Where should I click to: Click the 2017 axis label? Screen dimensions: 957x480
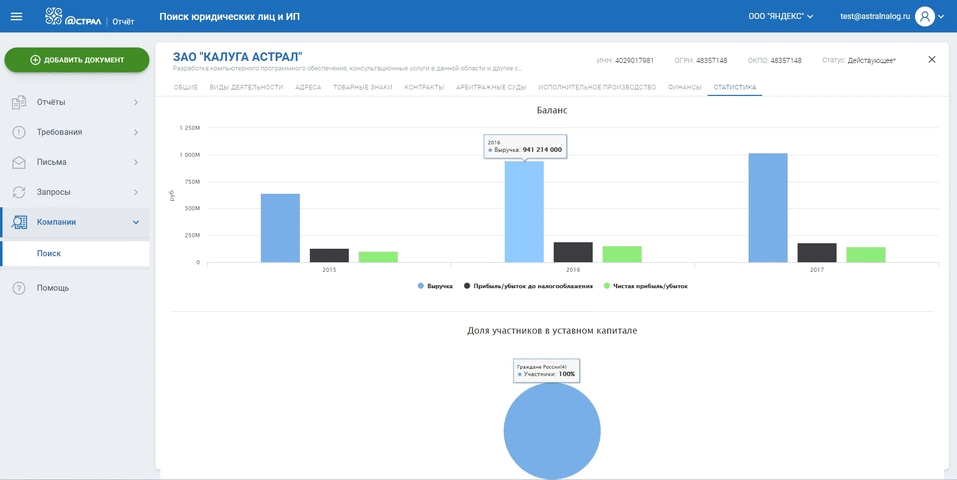(817, 270)
